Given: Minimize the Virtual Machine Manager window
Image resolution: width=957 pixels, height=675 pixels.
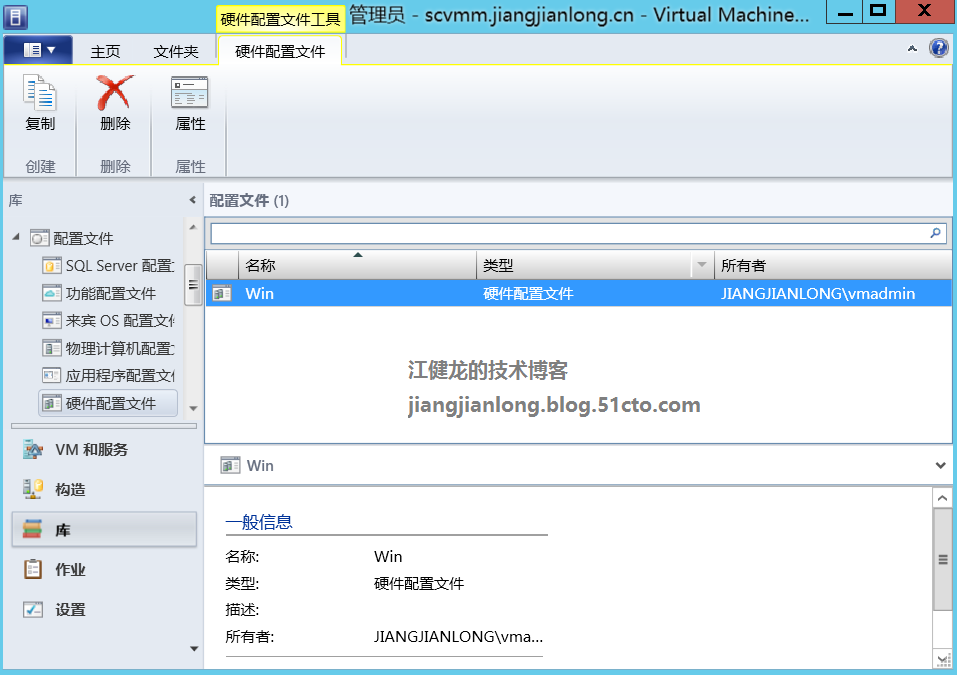Looking at the screenshot, I should 845,13.
